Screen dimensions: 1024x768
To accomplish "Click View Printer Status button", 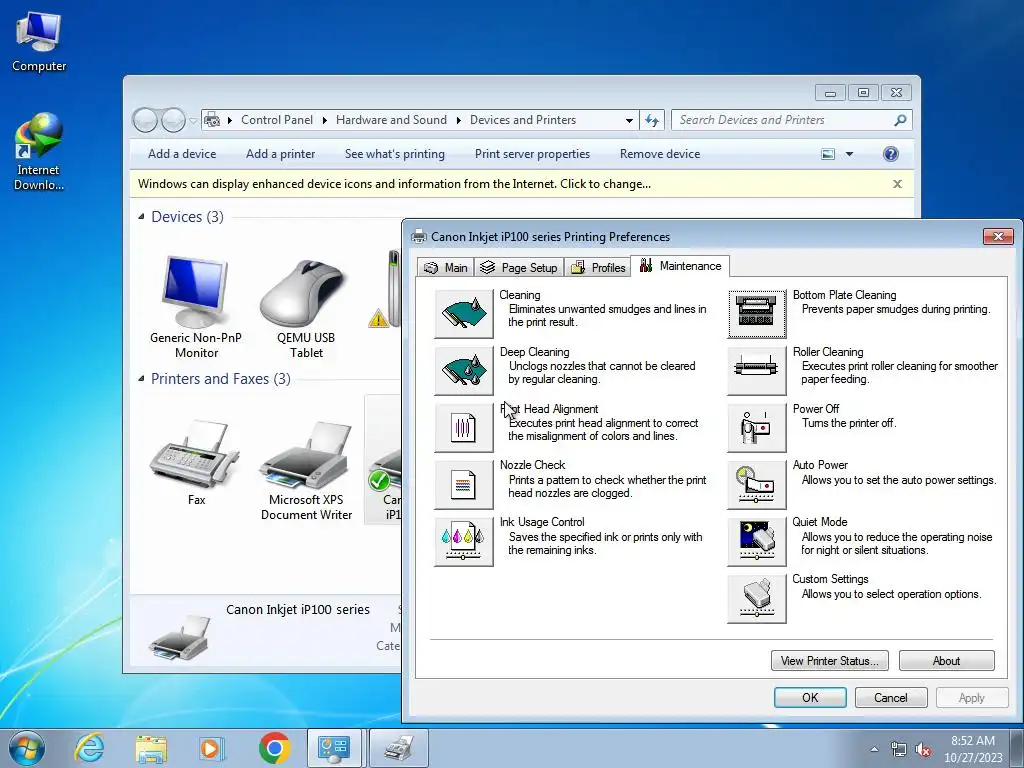I will tap(829, 661).
